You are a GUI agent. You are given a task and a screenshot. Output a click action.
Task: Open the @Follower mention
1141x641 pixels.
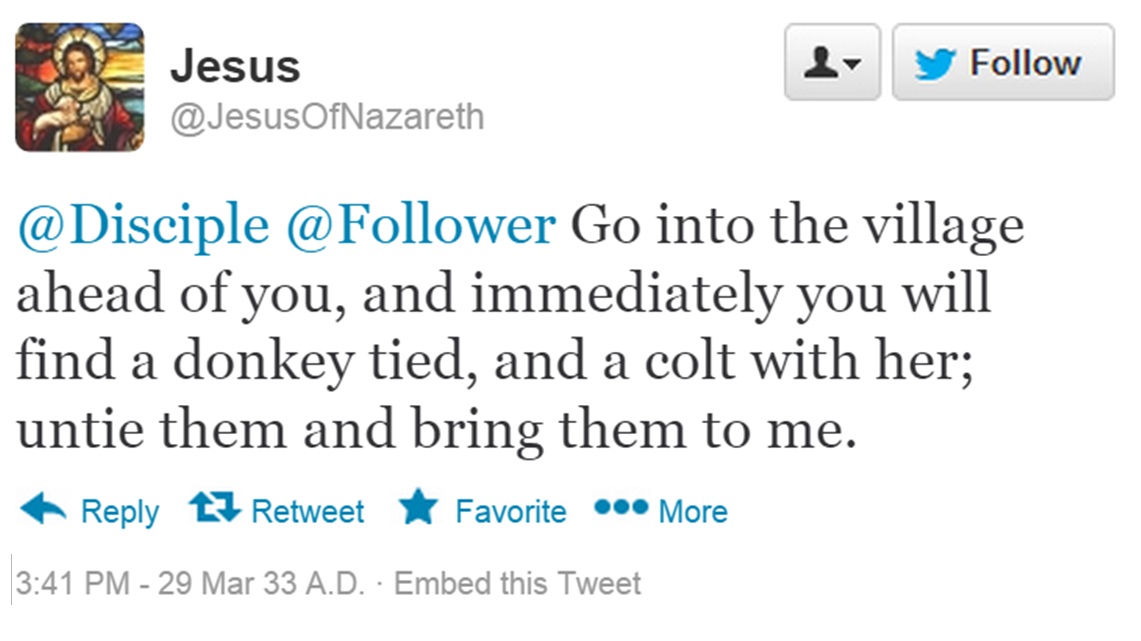coord(421,224)
